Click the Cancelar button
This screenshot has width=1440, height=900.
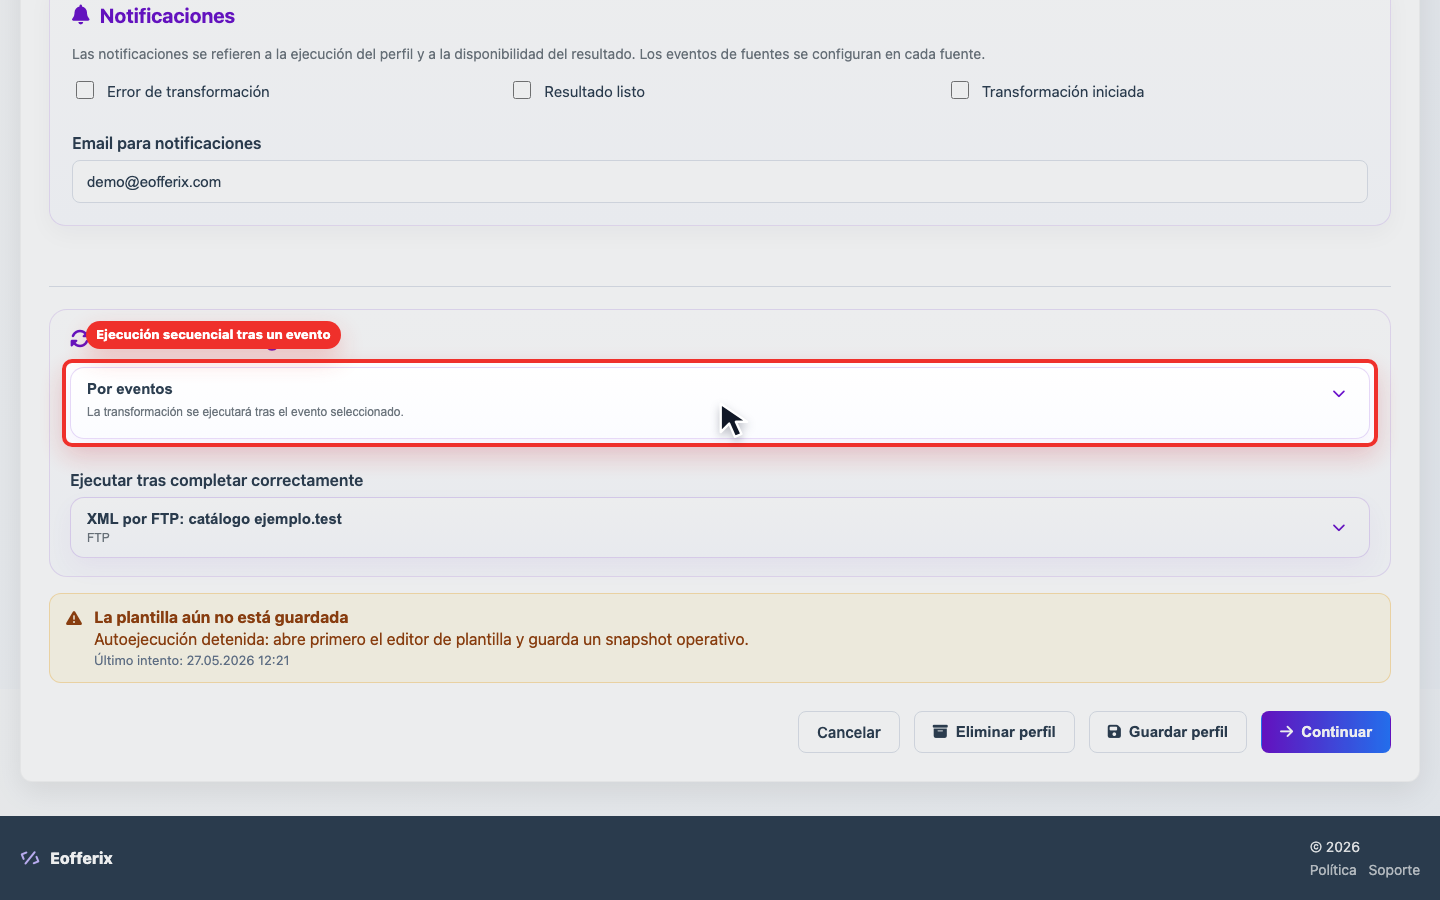click(x=849, y=732)
